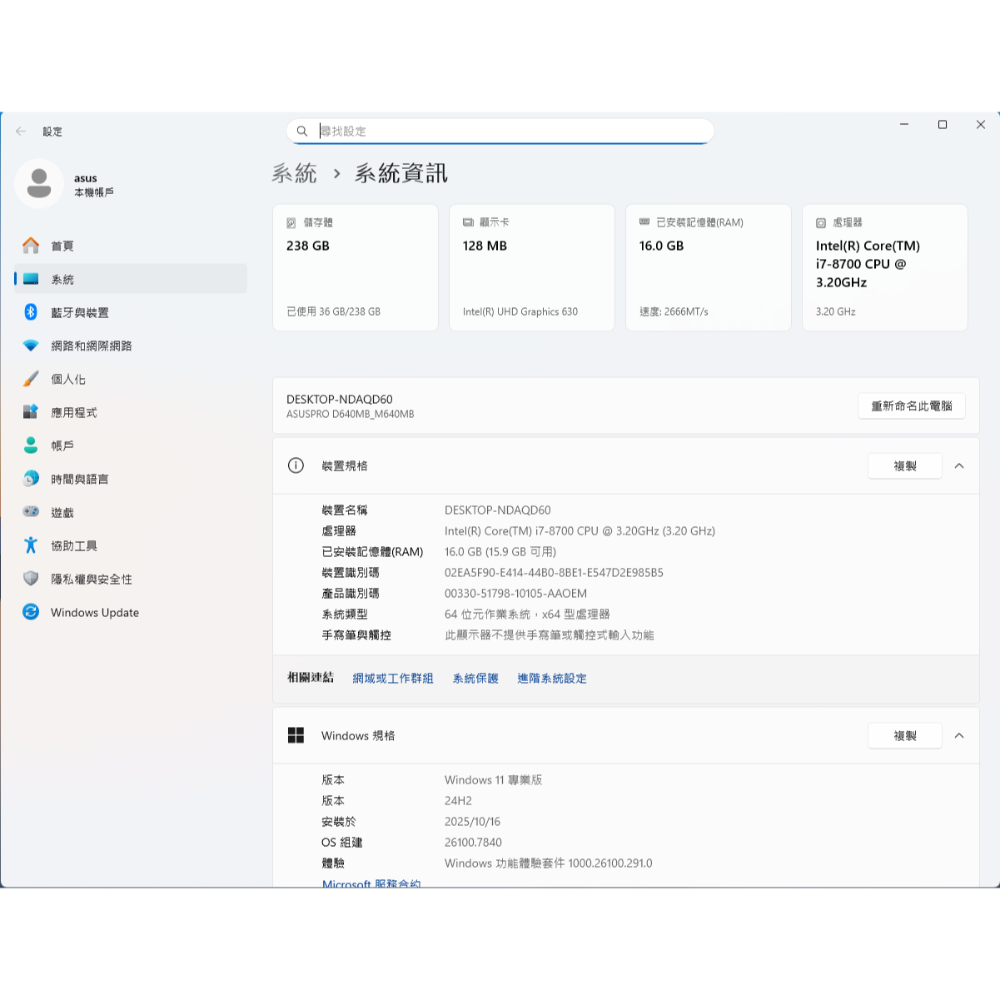Open 藍牙與裝置 settings

point(131,312)
